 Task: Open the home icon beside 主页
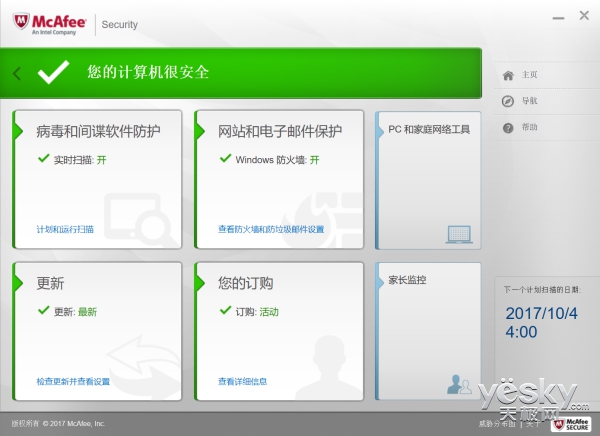coord(508,75)
